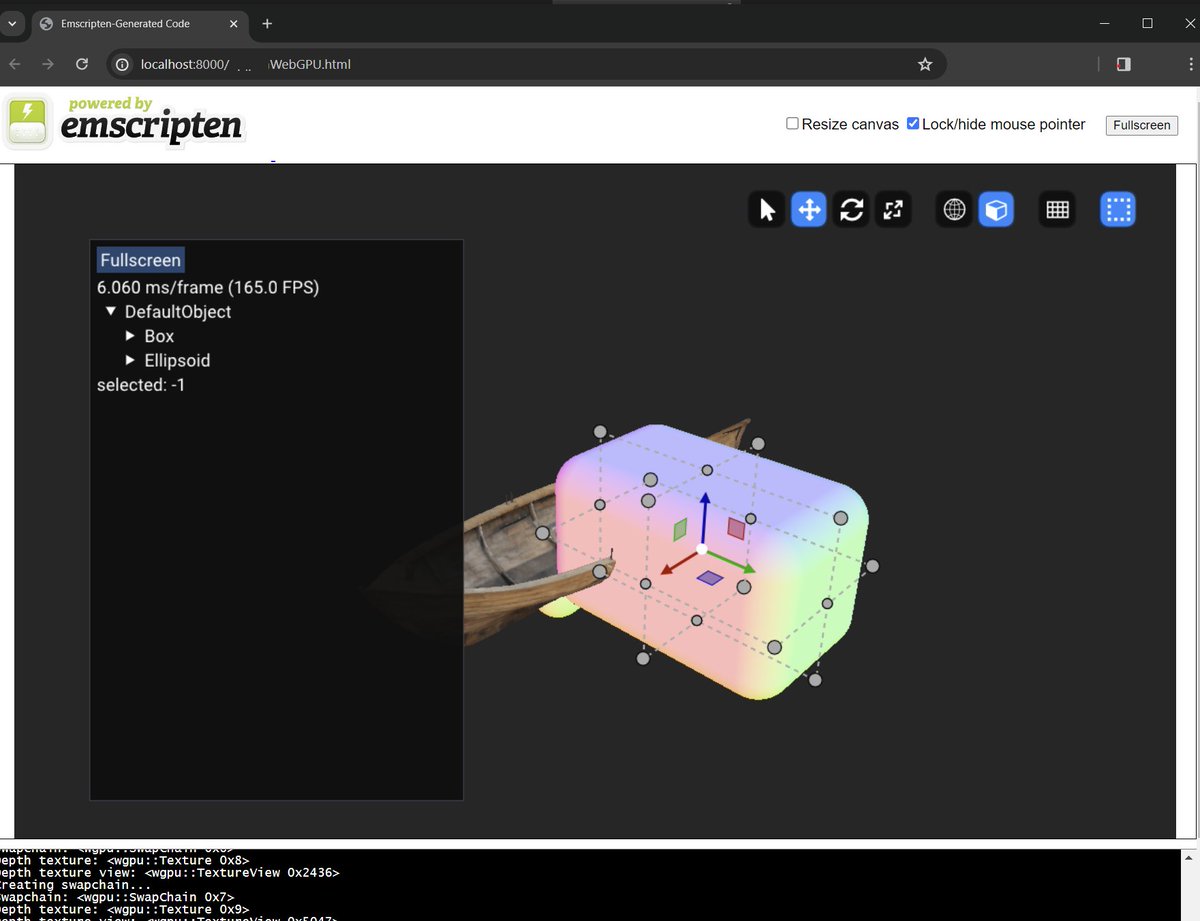Click the emscripten logo
The height and width of the screenshot is (921, 1200).
(126, 122)
